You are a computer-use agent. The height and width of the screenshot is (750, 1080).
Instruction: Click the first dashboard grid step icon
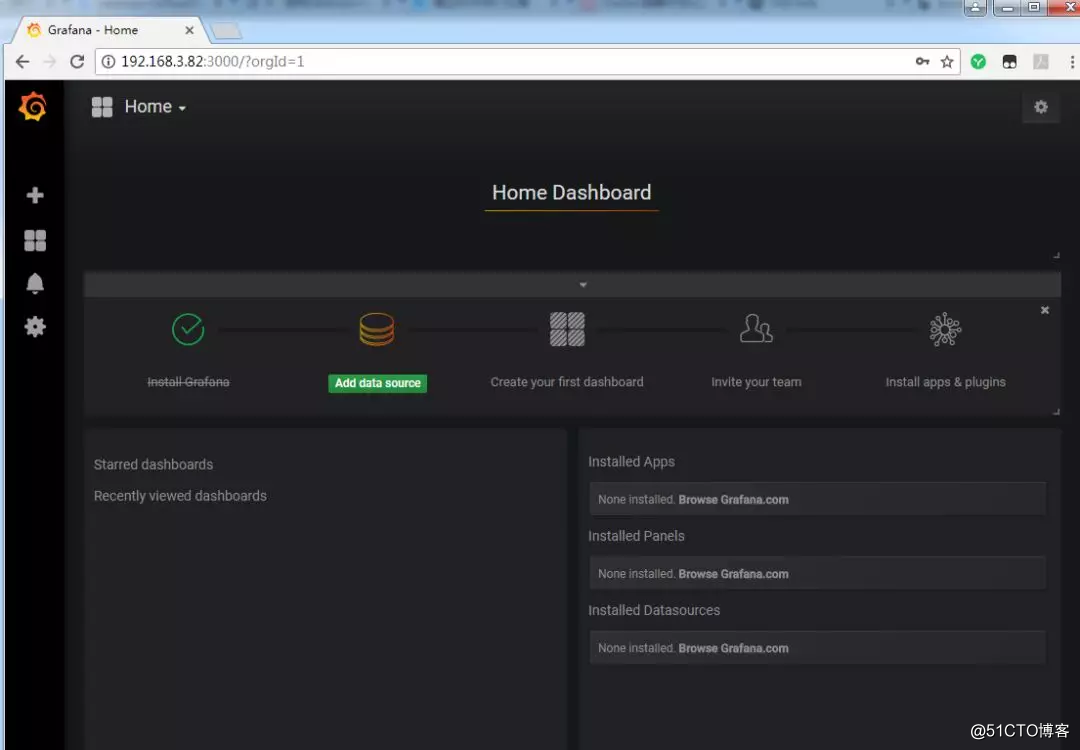[x=567, y=329]
